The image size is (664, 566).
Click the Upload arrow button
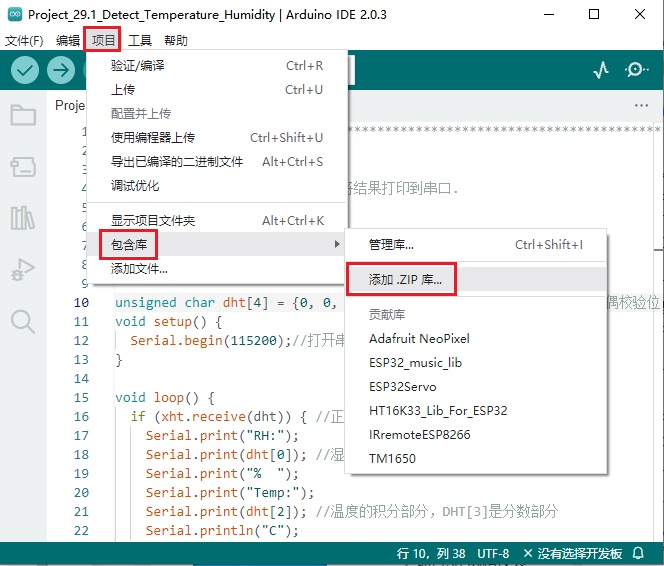[61, 70]
